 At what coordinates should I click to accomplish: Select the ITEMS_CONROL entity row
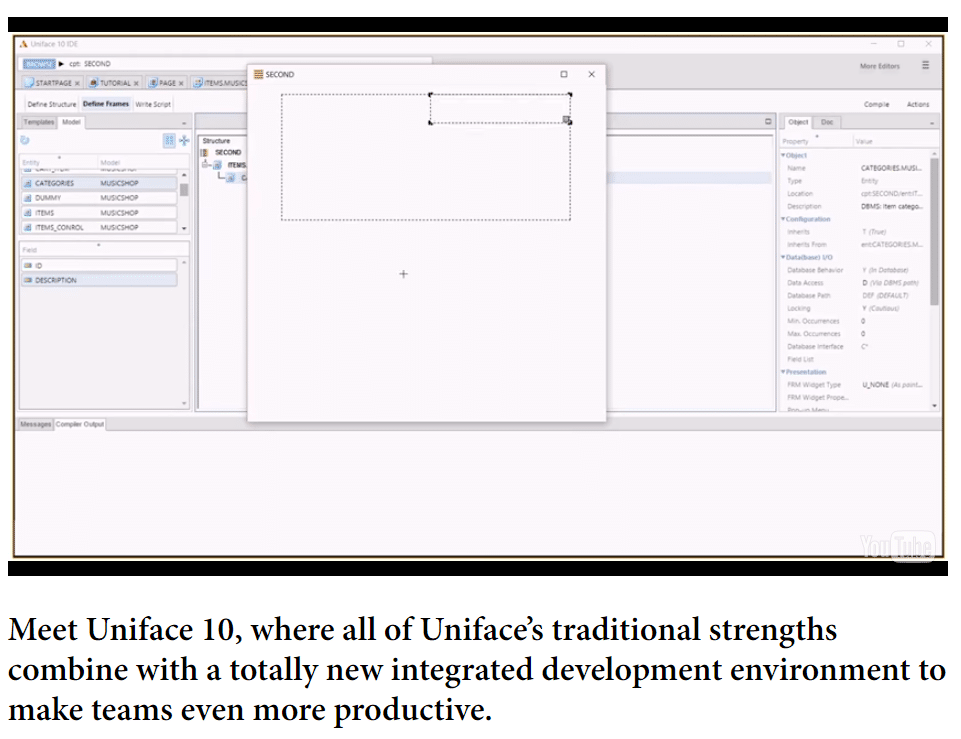pyautogui.click(x=99, y=227)
